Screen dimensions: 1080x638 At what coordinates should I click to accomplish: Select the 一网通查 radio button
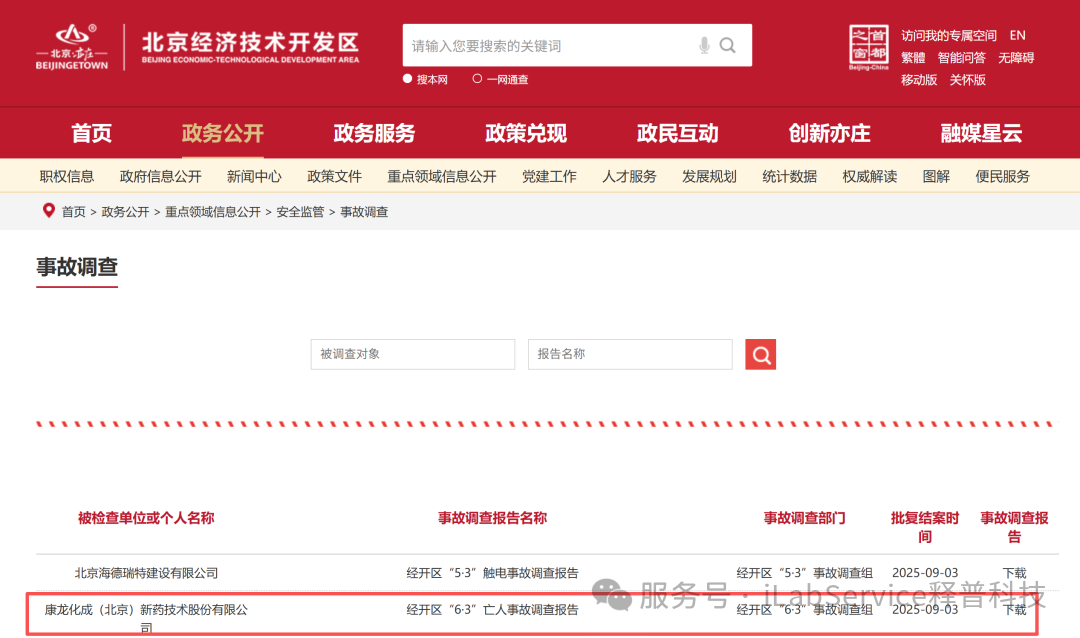(x=477, y=79)
